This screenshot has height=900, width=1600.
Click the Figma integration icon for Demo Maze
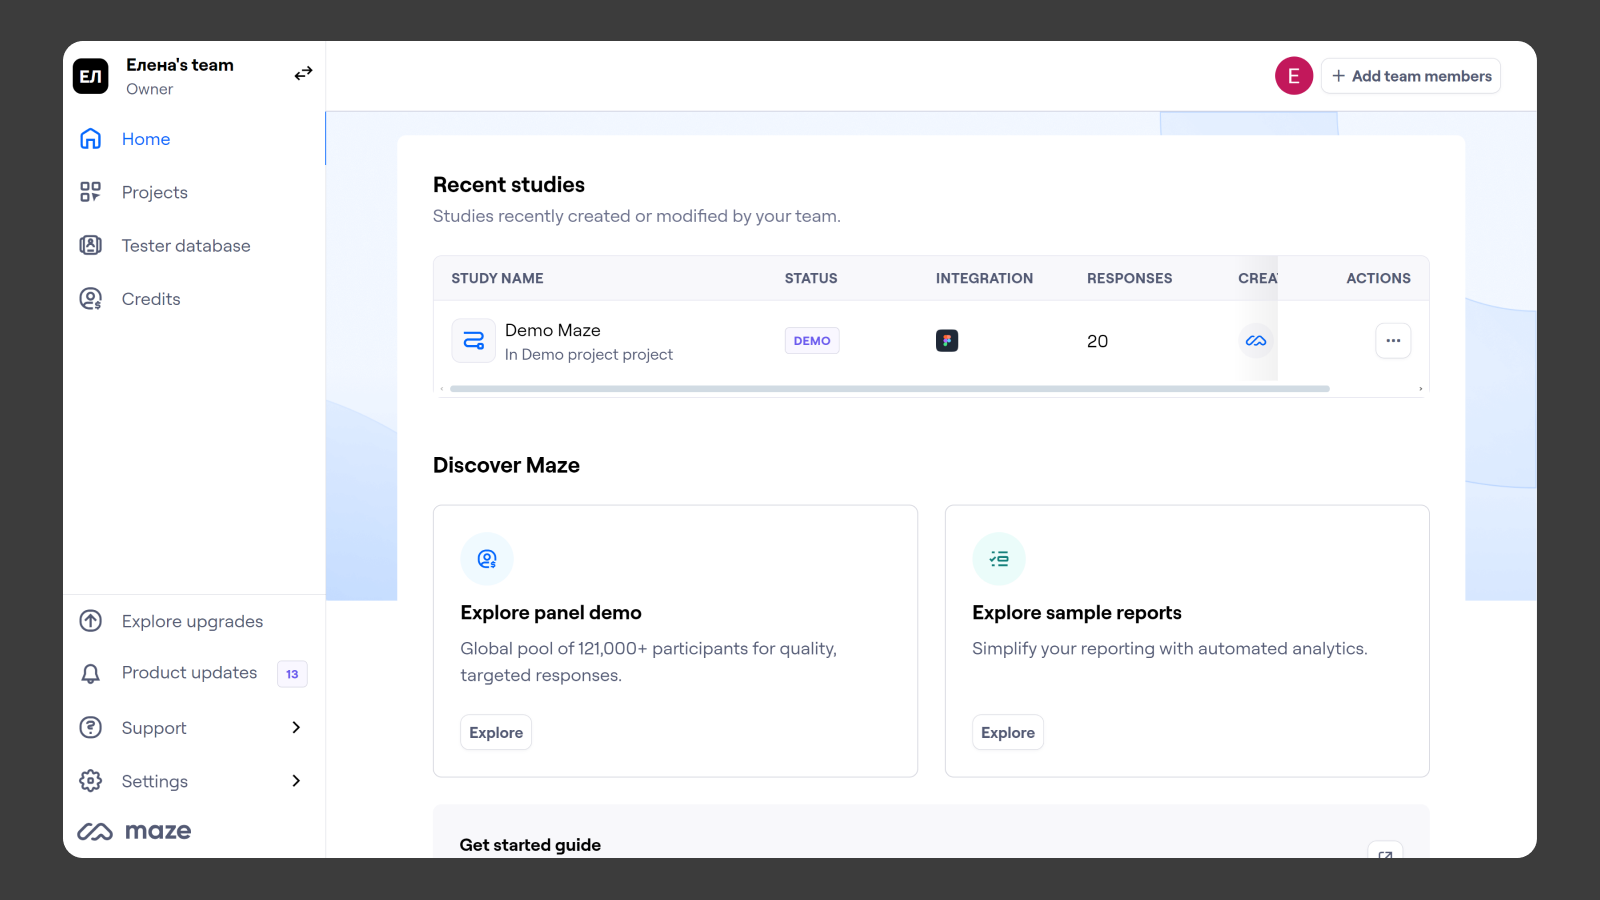coord(946,340)
